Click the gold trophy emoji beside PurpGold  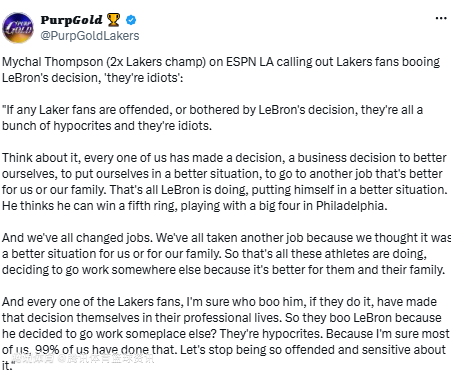pos(113,20)
